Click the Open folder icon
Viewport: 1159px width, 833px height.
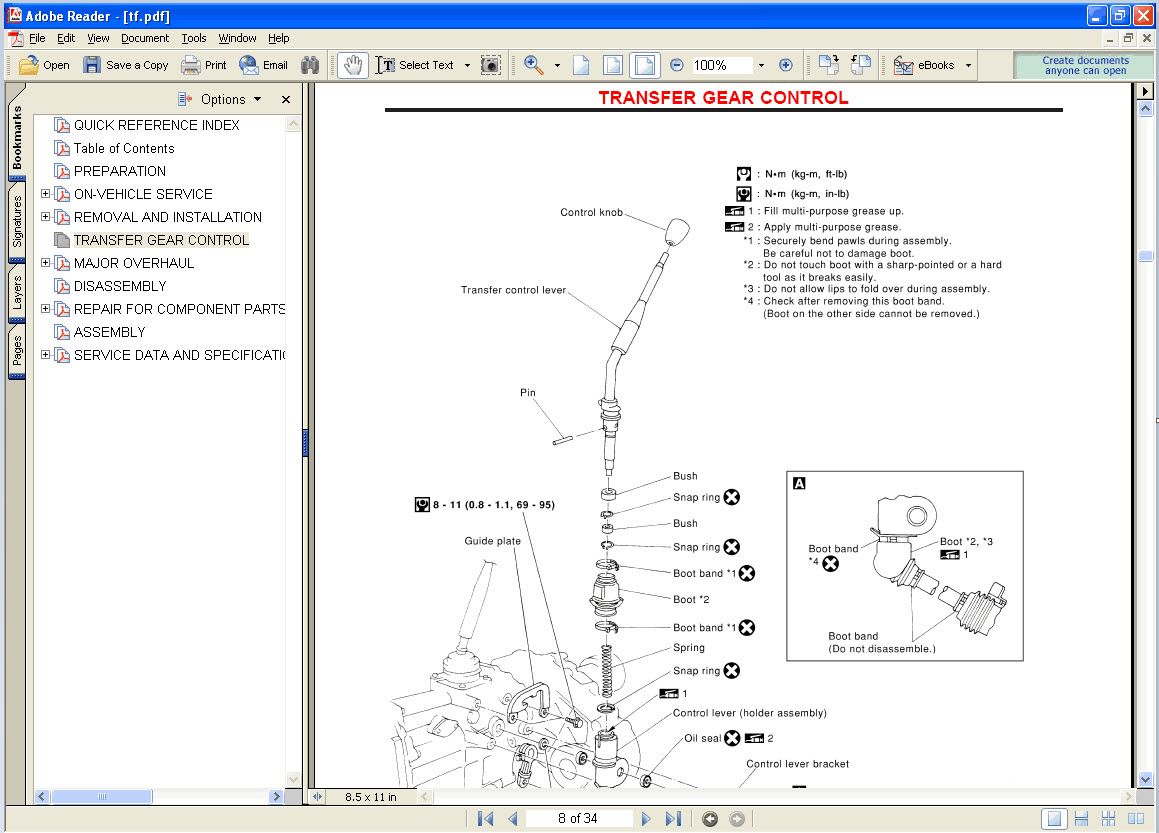[29, 65]
